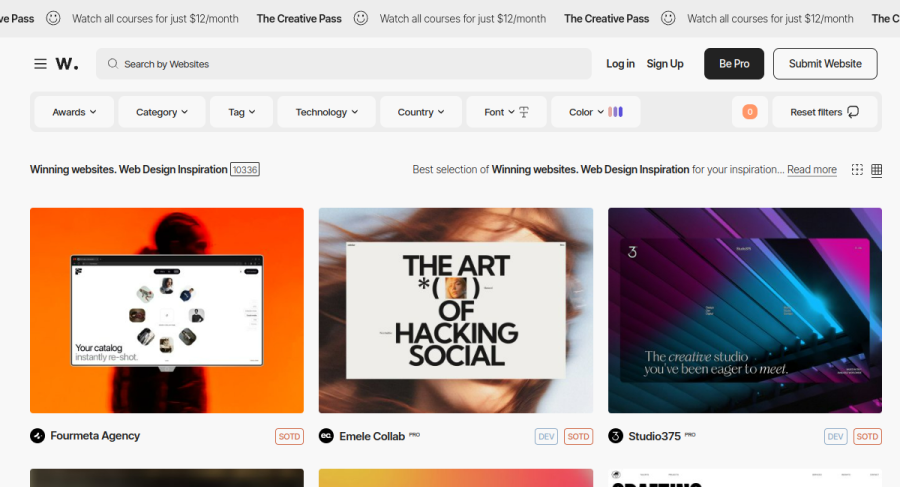Switch to grid view icon
900x487 pixels.
click(876, 169)
